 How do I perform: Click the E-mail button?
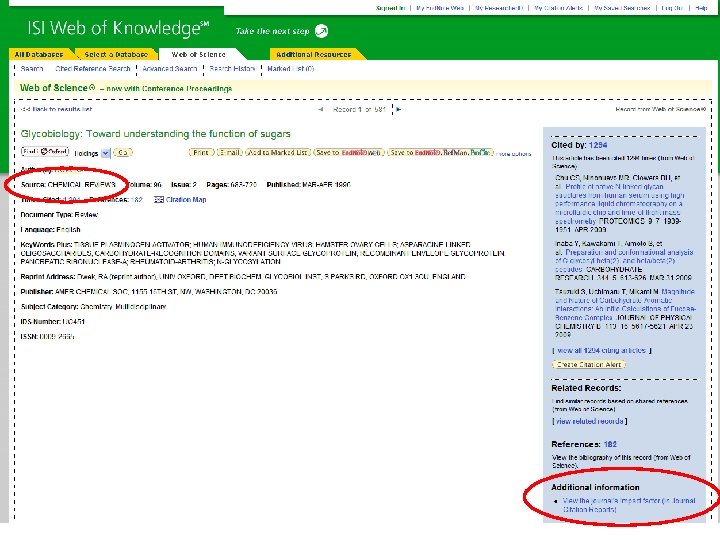click(x=230, y=152)
